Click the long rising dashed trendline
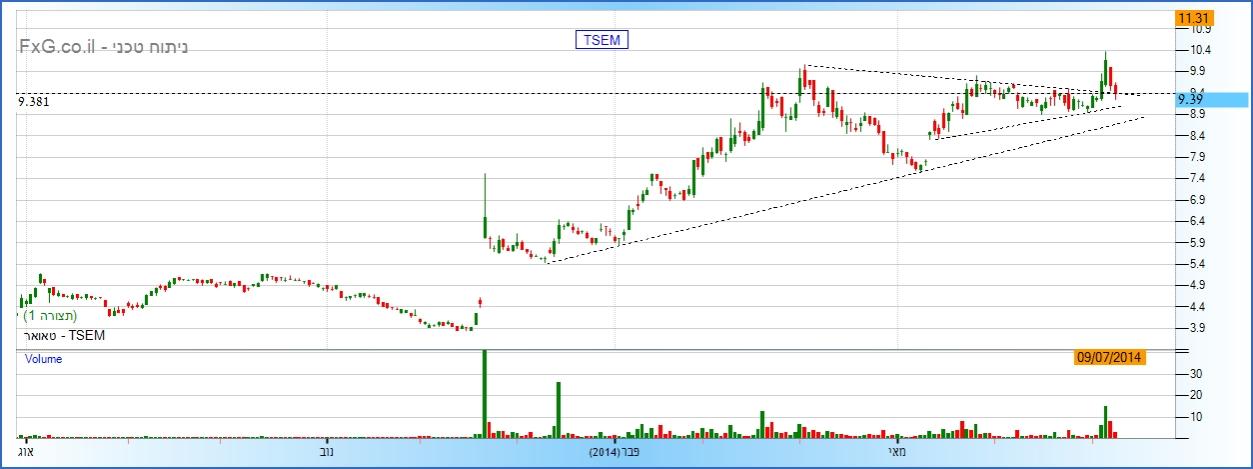 800,198
